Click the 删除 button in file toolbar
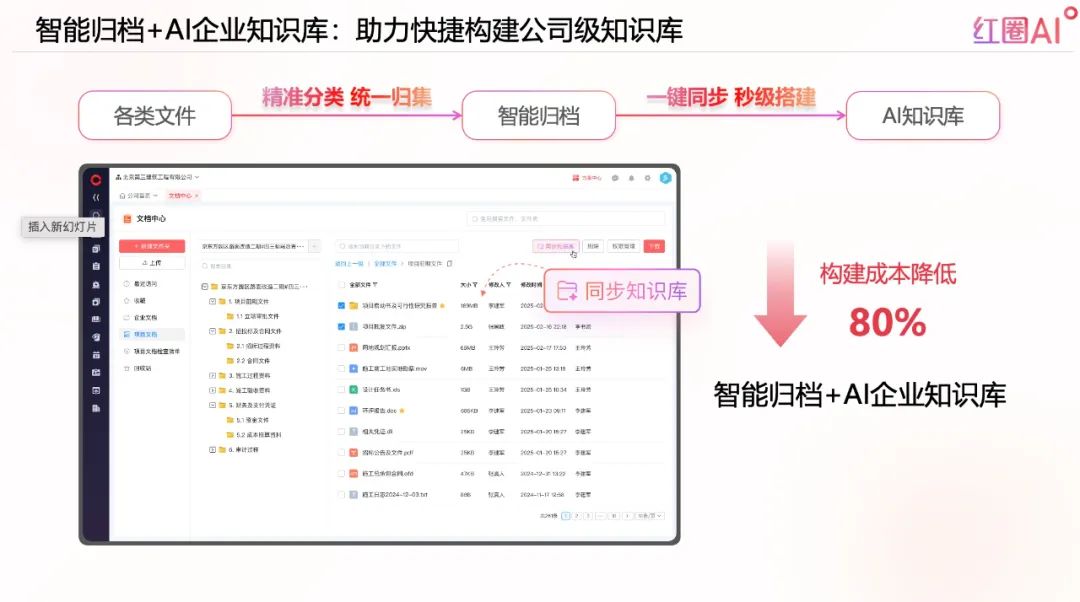Image resolution: width=1080 pixels, height=602 pixels. click(594, 245)
